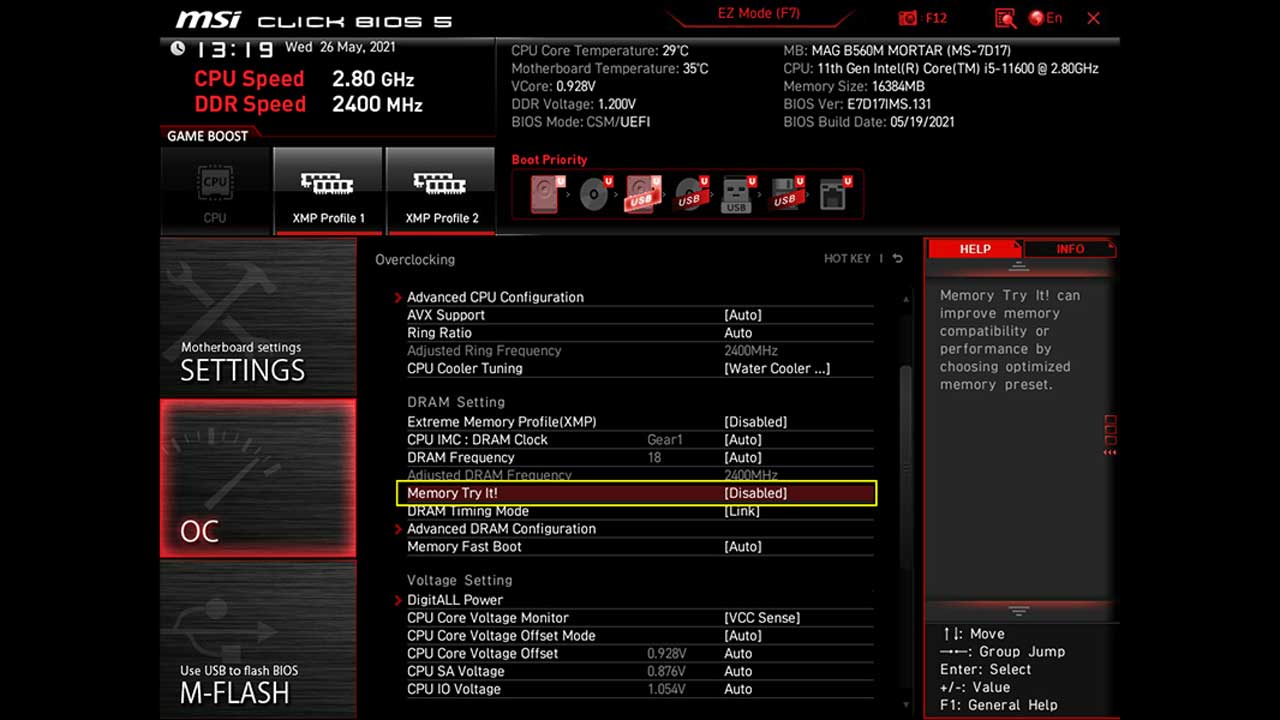This screenshot has width=1280, height=720.
Task: Open AVX Support [Auto] value
Action: [743, 315]
